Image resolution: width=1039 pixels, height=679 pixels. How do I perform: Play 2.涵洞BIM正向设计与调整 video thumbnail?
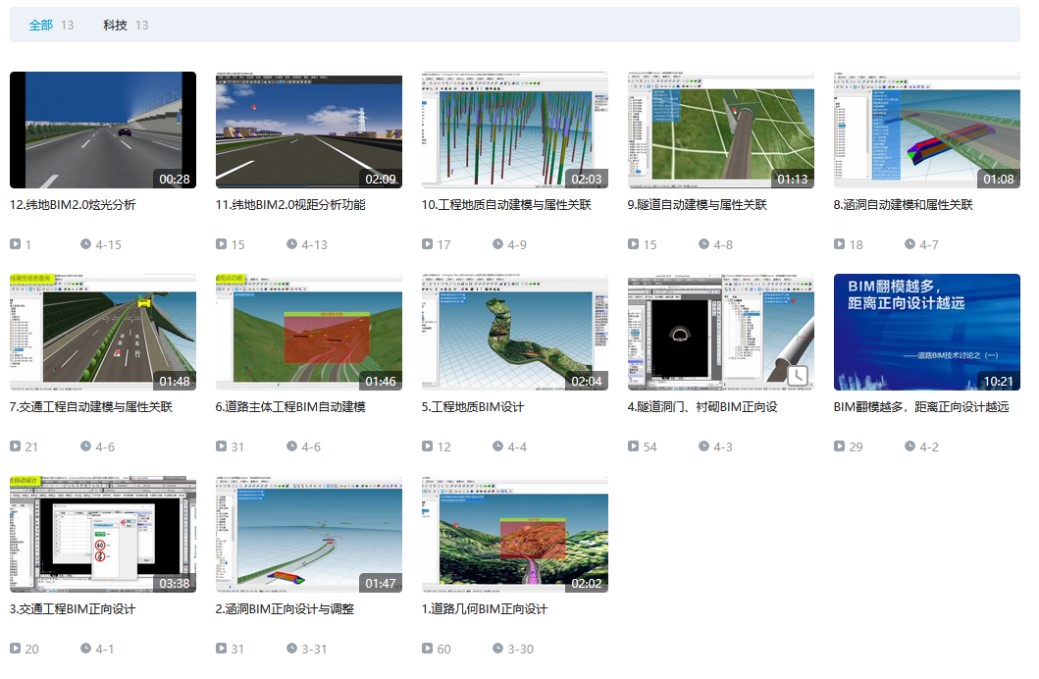coord(309,534)
